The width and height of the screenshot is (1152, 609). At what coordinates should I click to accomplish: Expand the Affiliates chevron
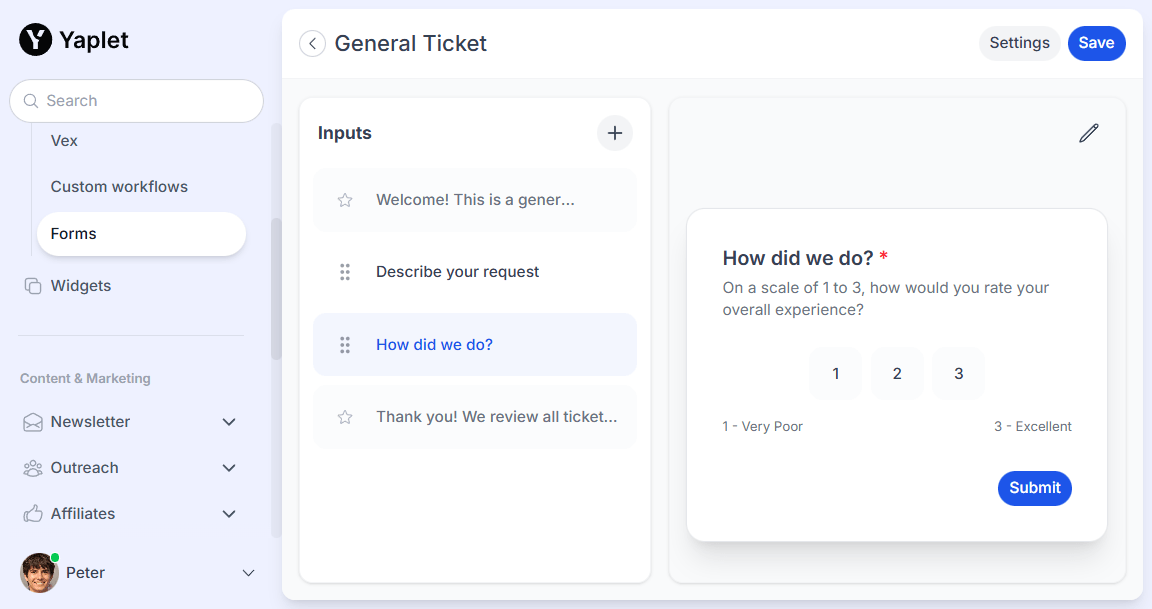[x=229, y=514]
